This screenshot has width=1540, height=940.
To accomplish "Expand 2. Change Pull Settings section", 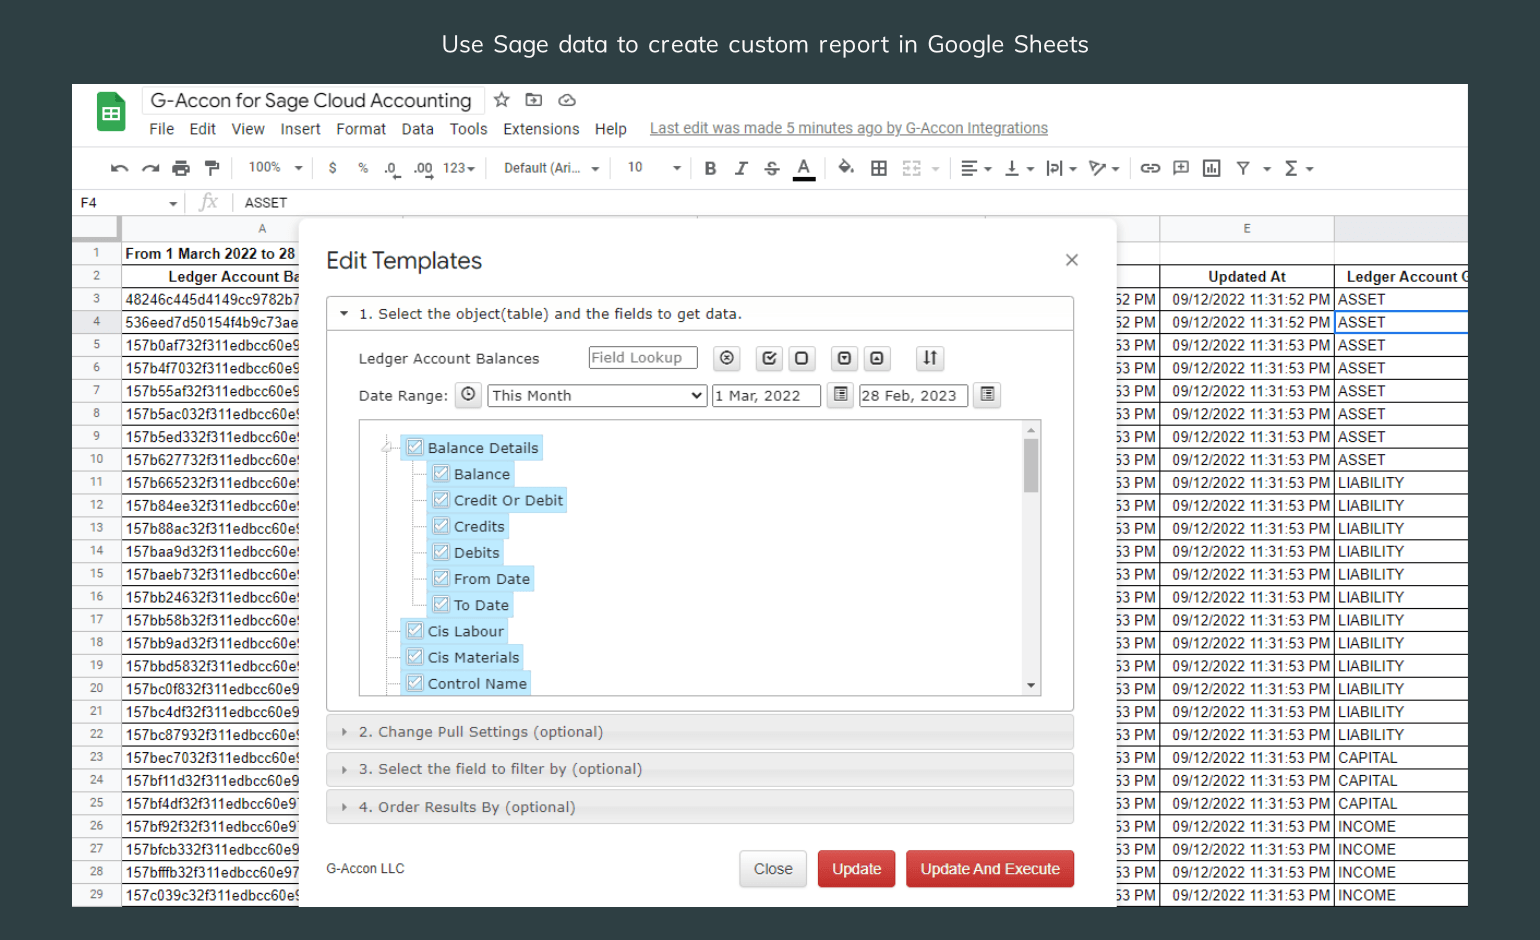I will point(700,732).
